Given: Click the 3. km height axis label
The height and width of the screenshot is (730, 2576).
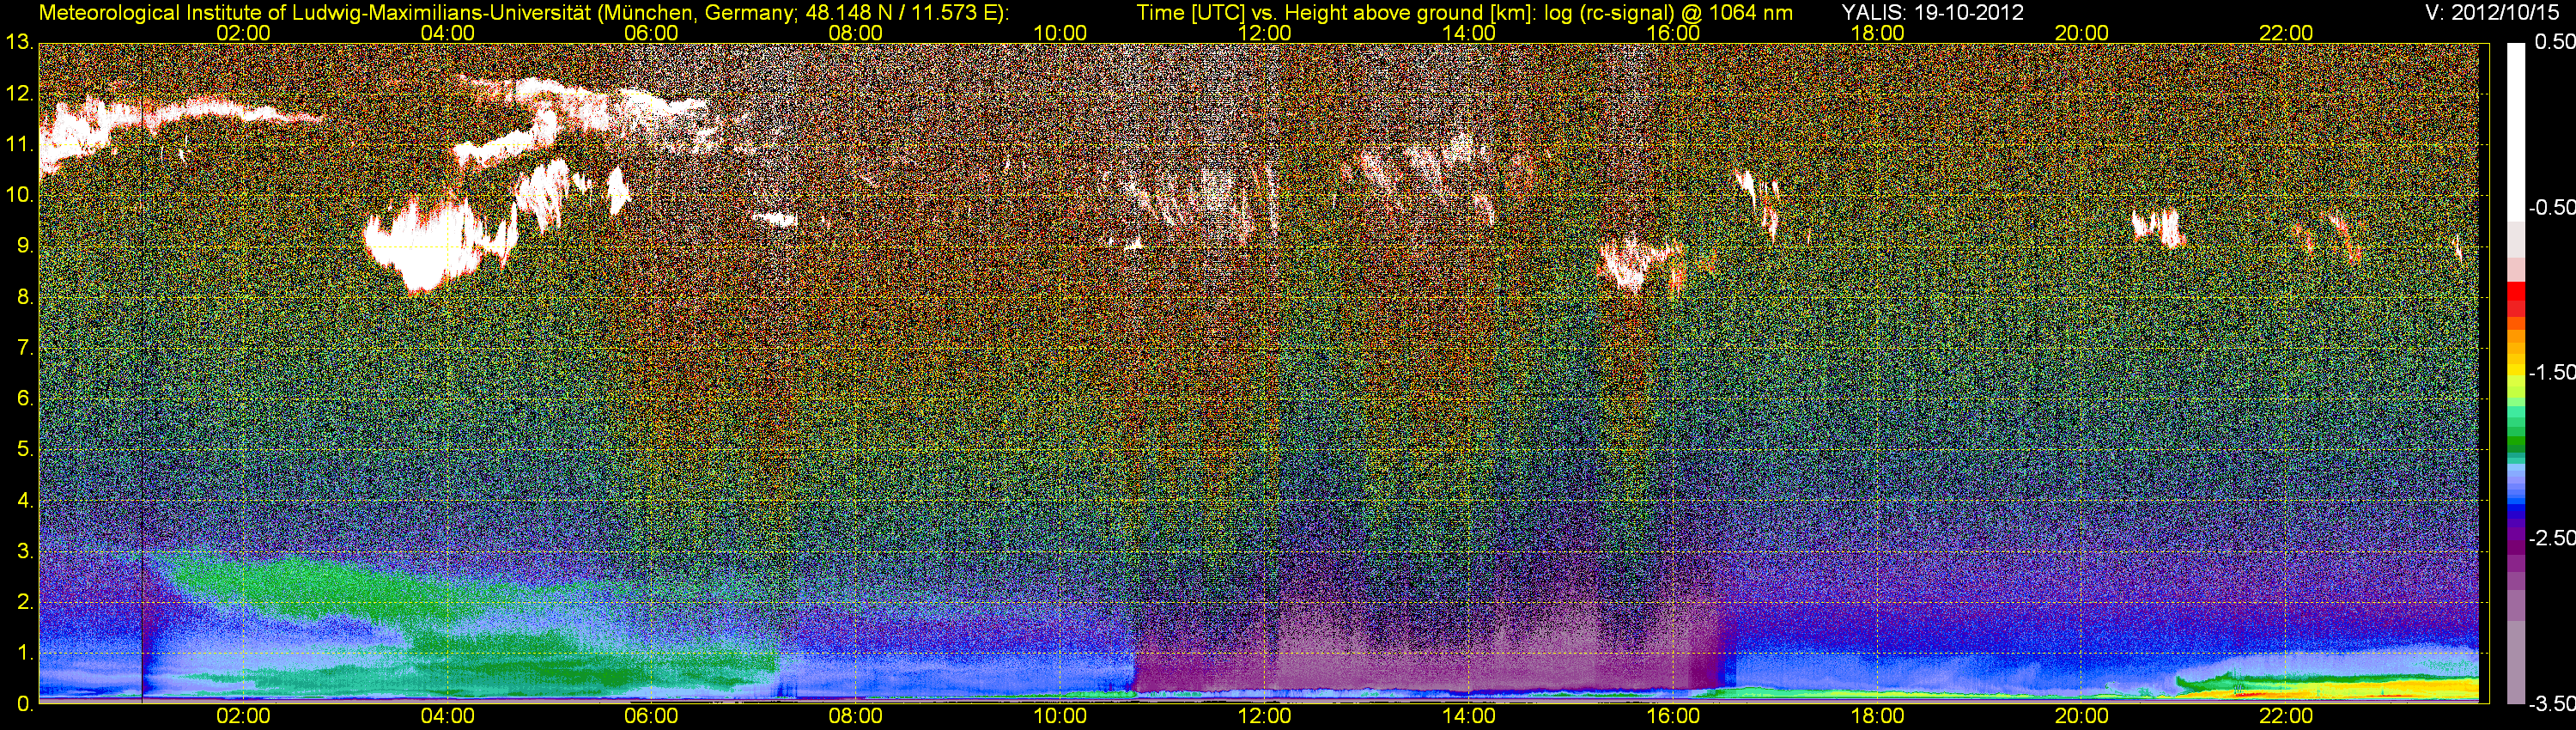Looking at the screenshot, I should [25, 551].
